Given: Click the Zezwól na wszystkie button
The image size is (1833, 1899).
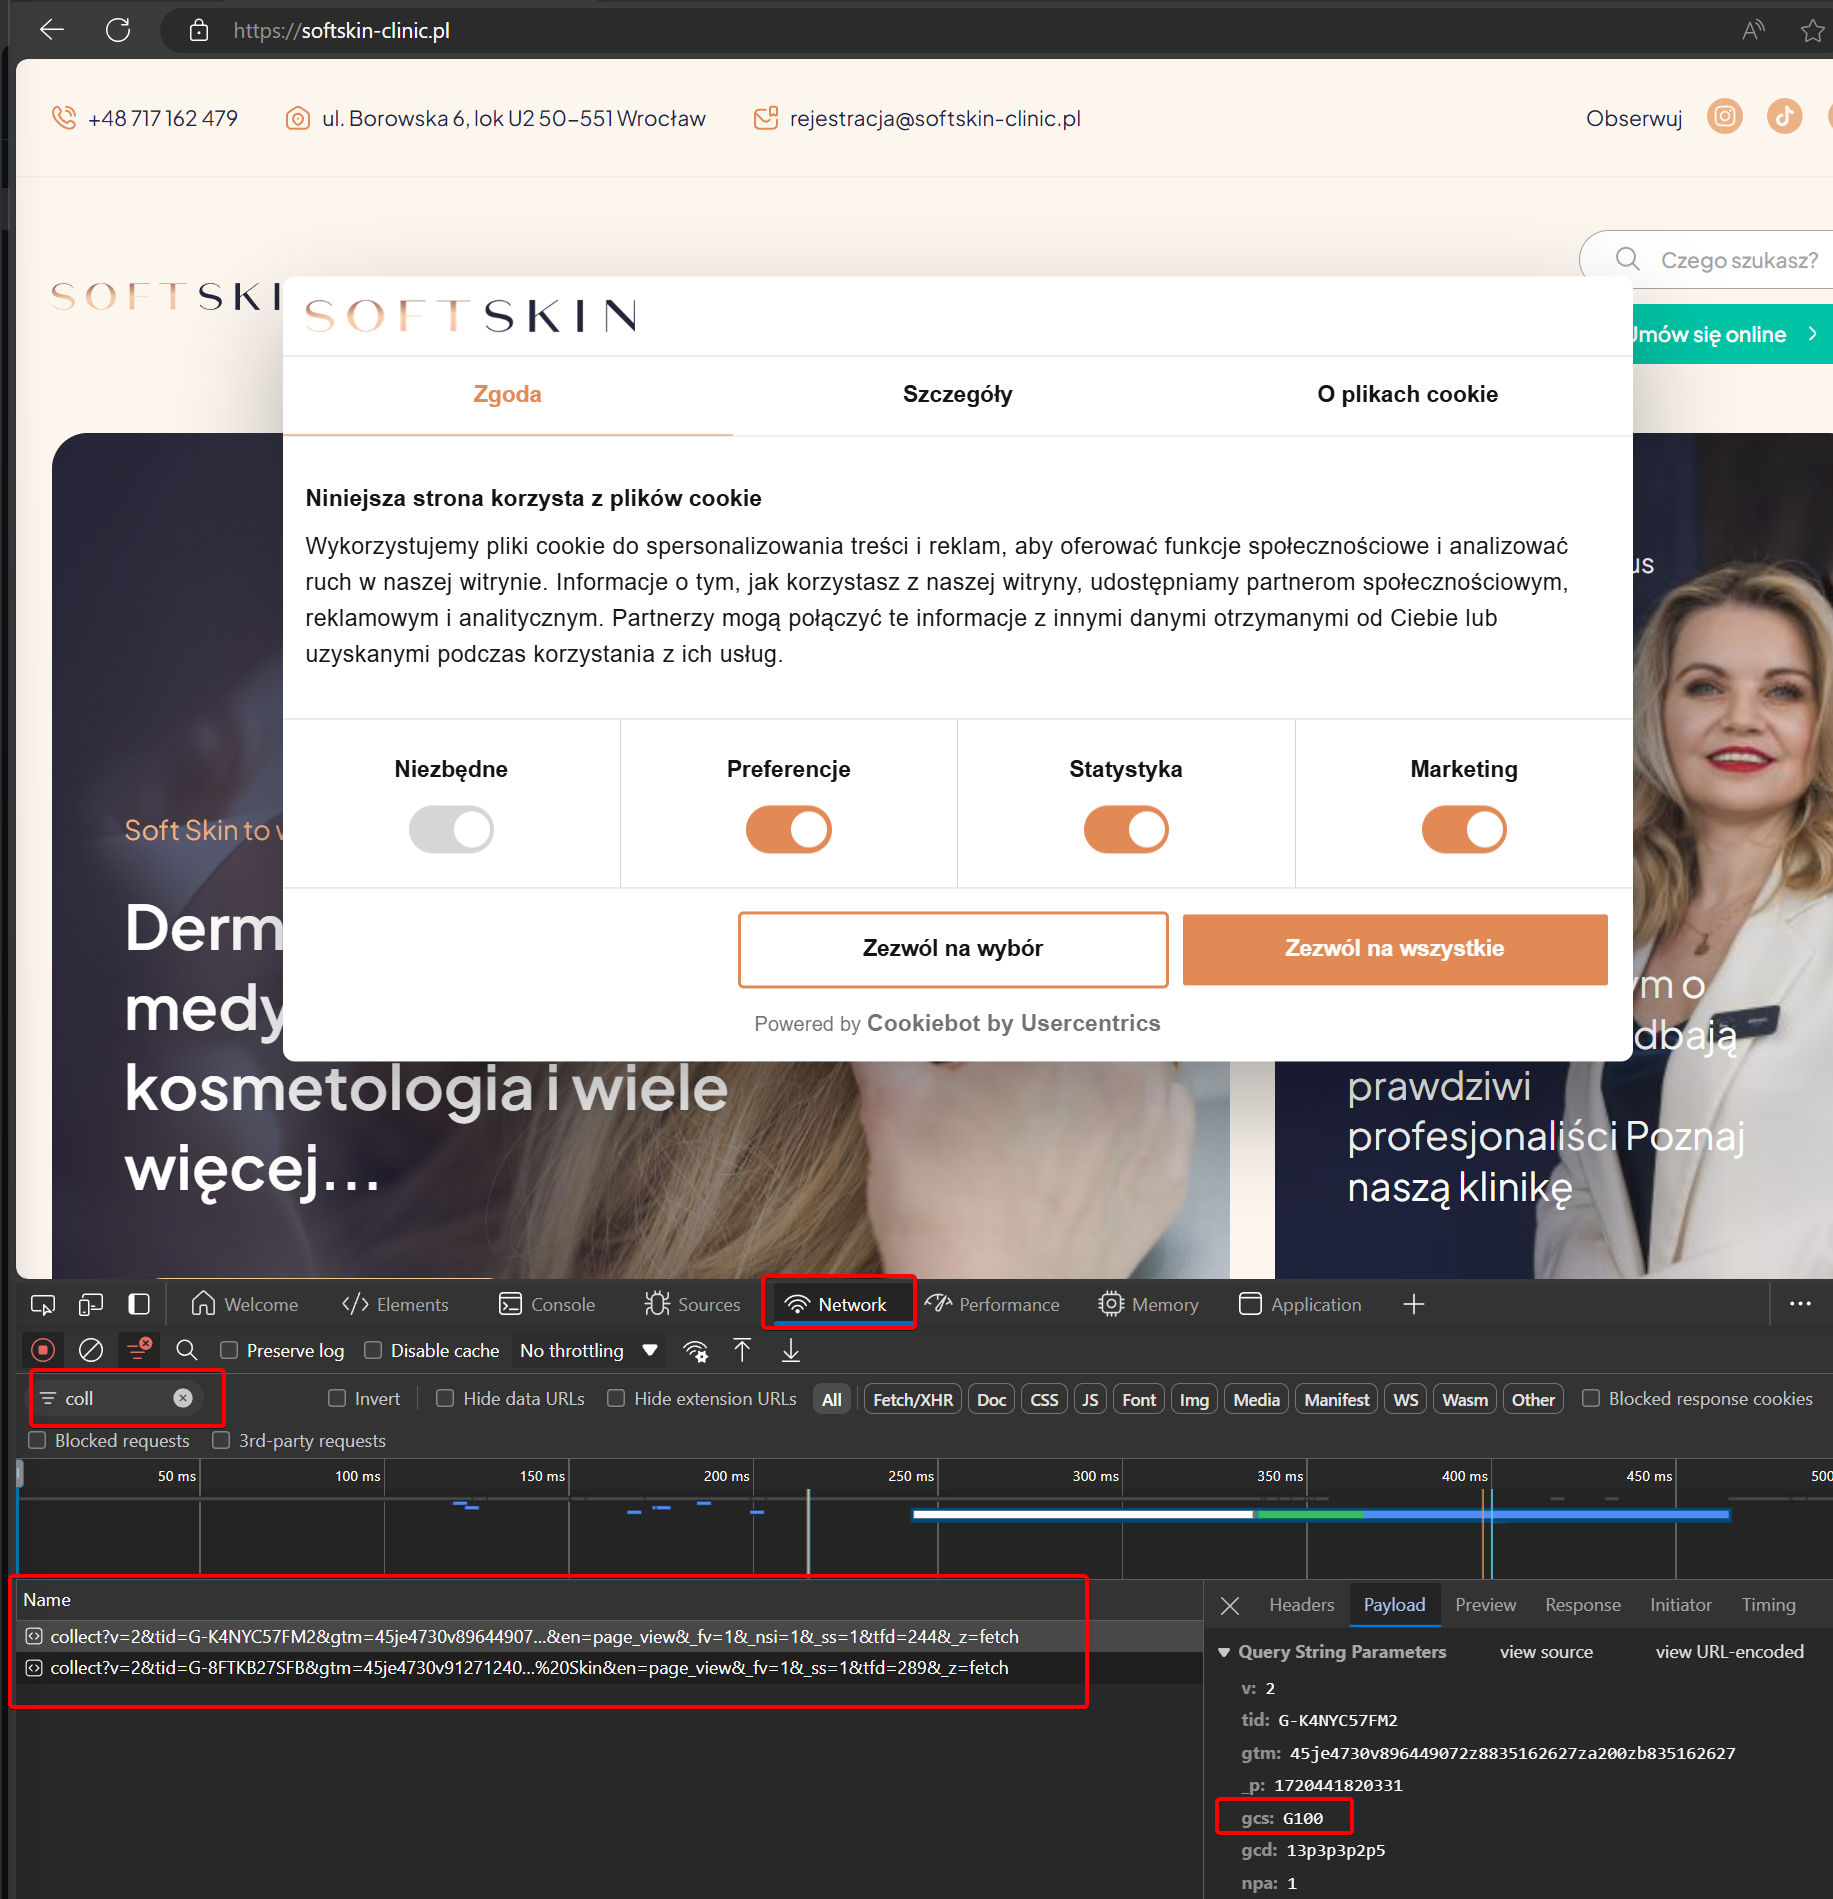Looking at the screenshot, I should [1395, 949].
